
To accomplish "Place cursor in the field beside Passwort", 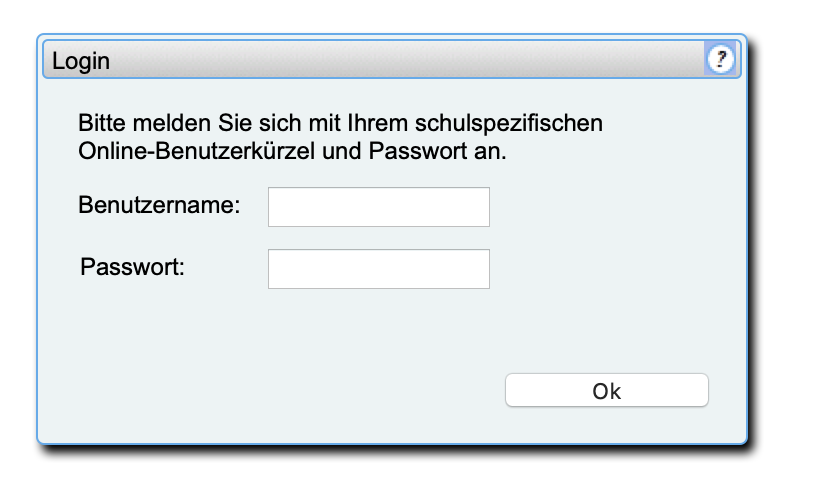I will tap(378, 269).
